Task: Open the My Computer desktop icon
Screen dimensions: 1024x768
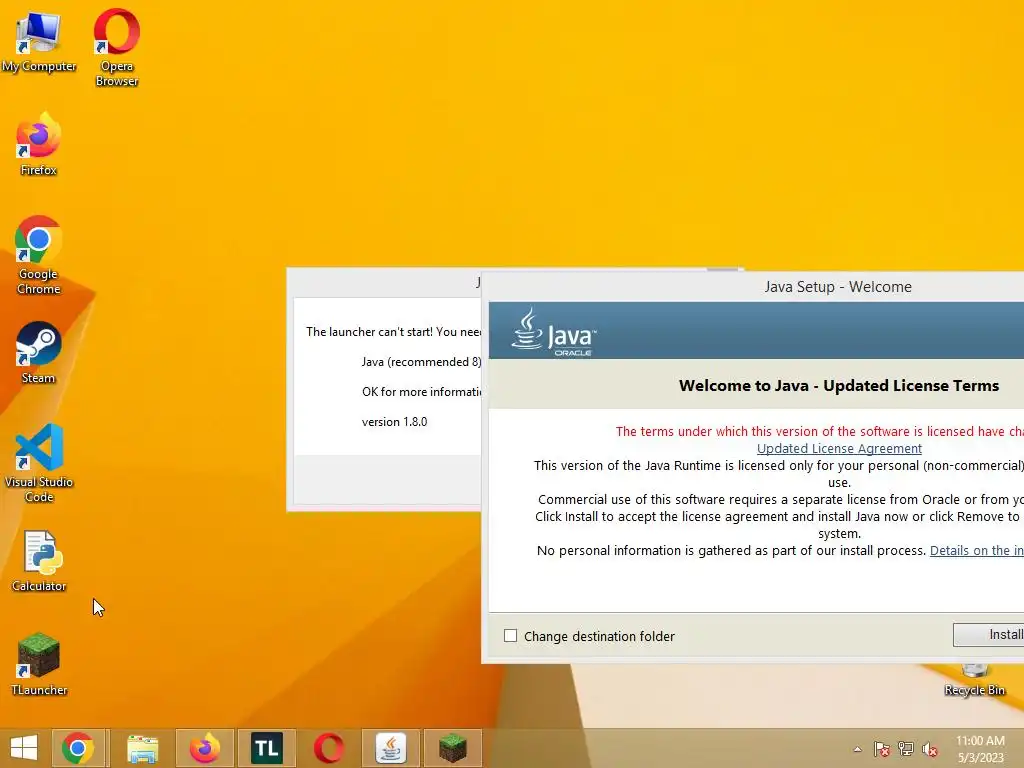Action: point(39,42)
